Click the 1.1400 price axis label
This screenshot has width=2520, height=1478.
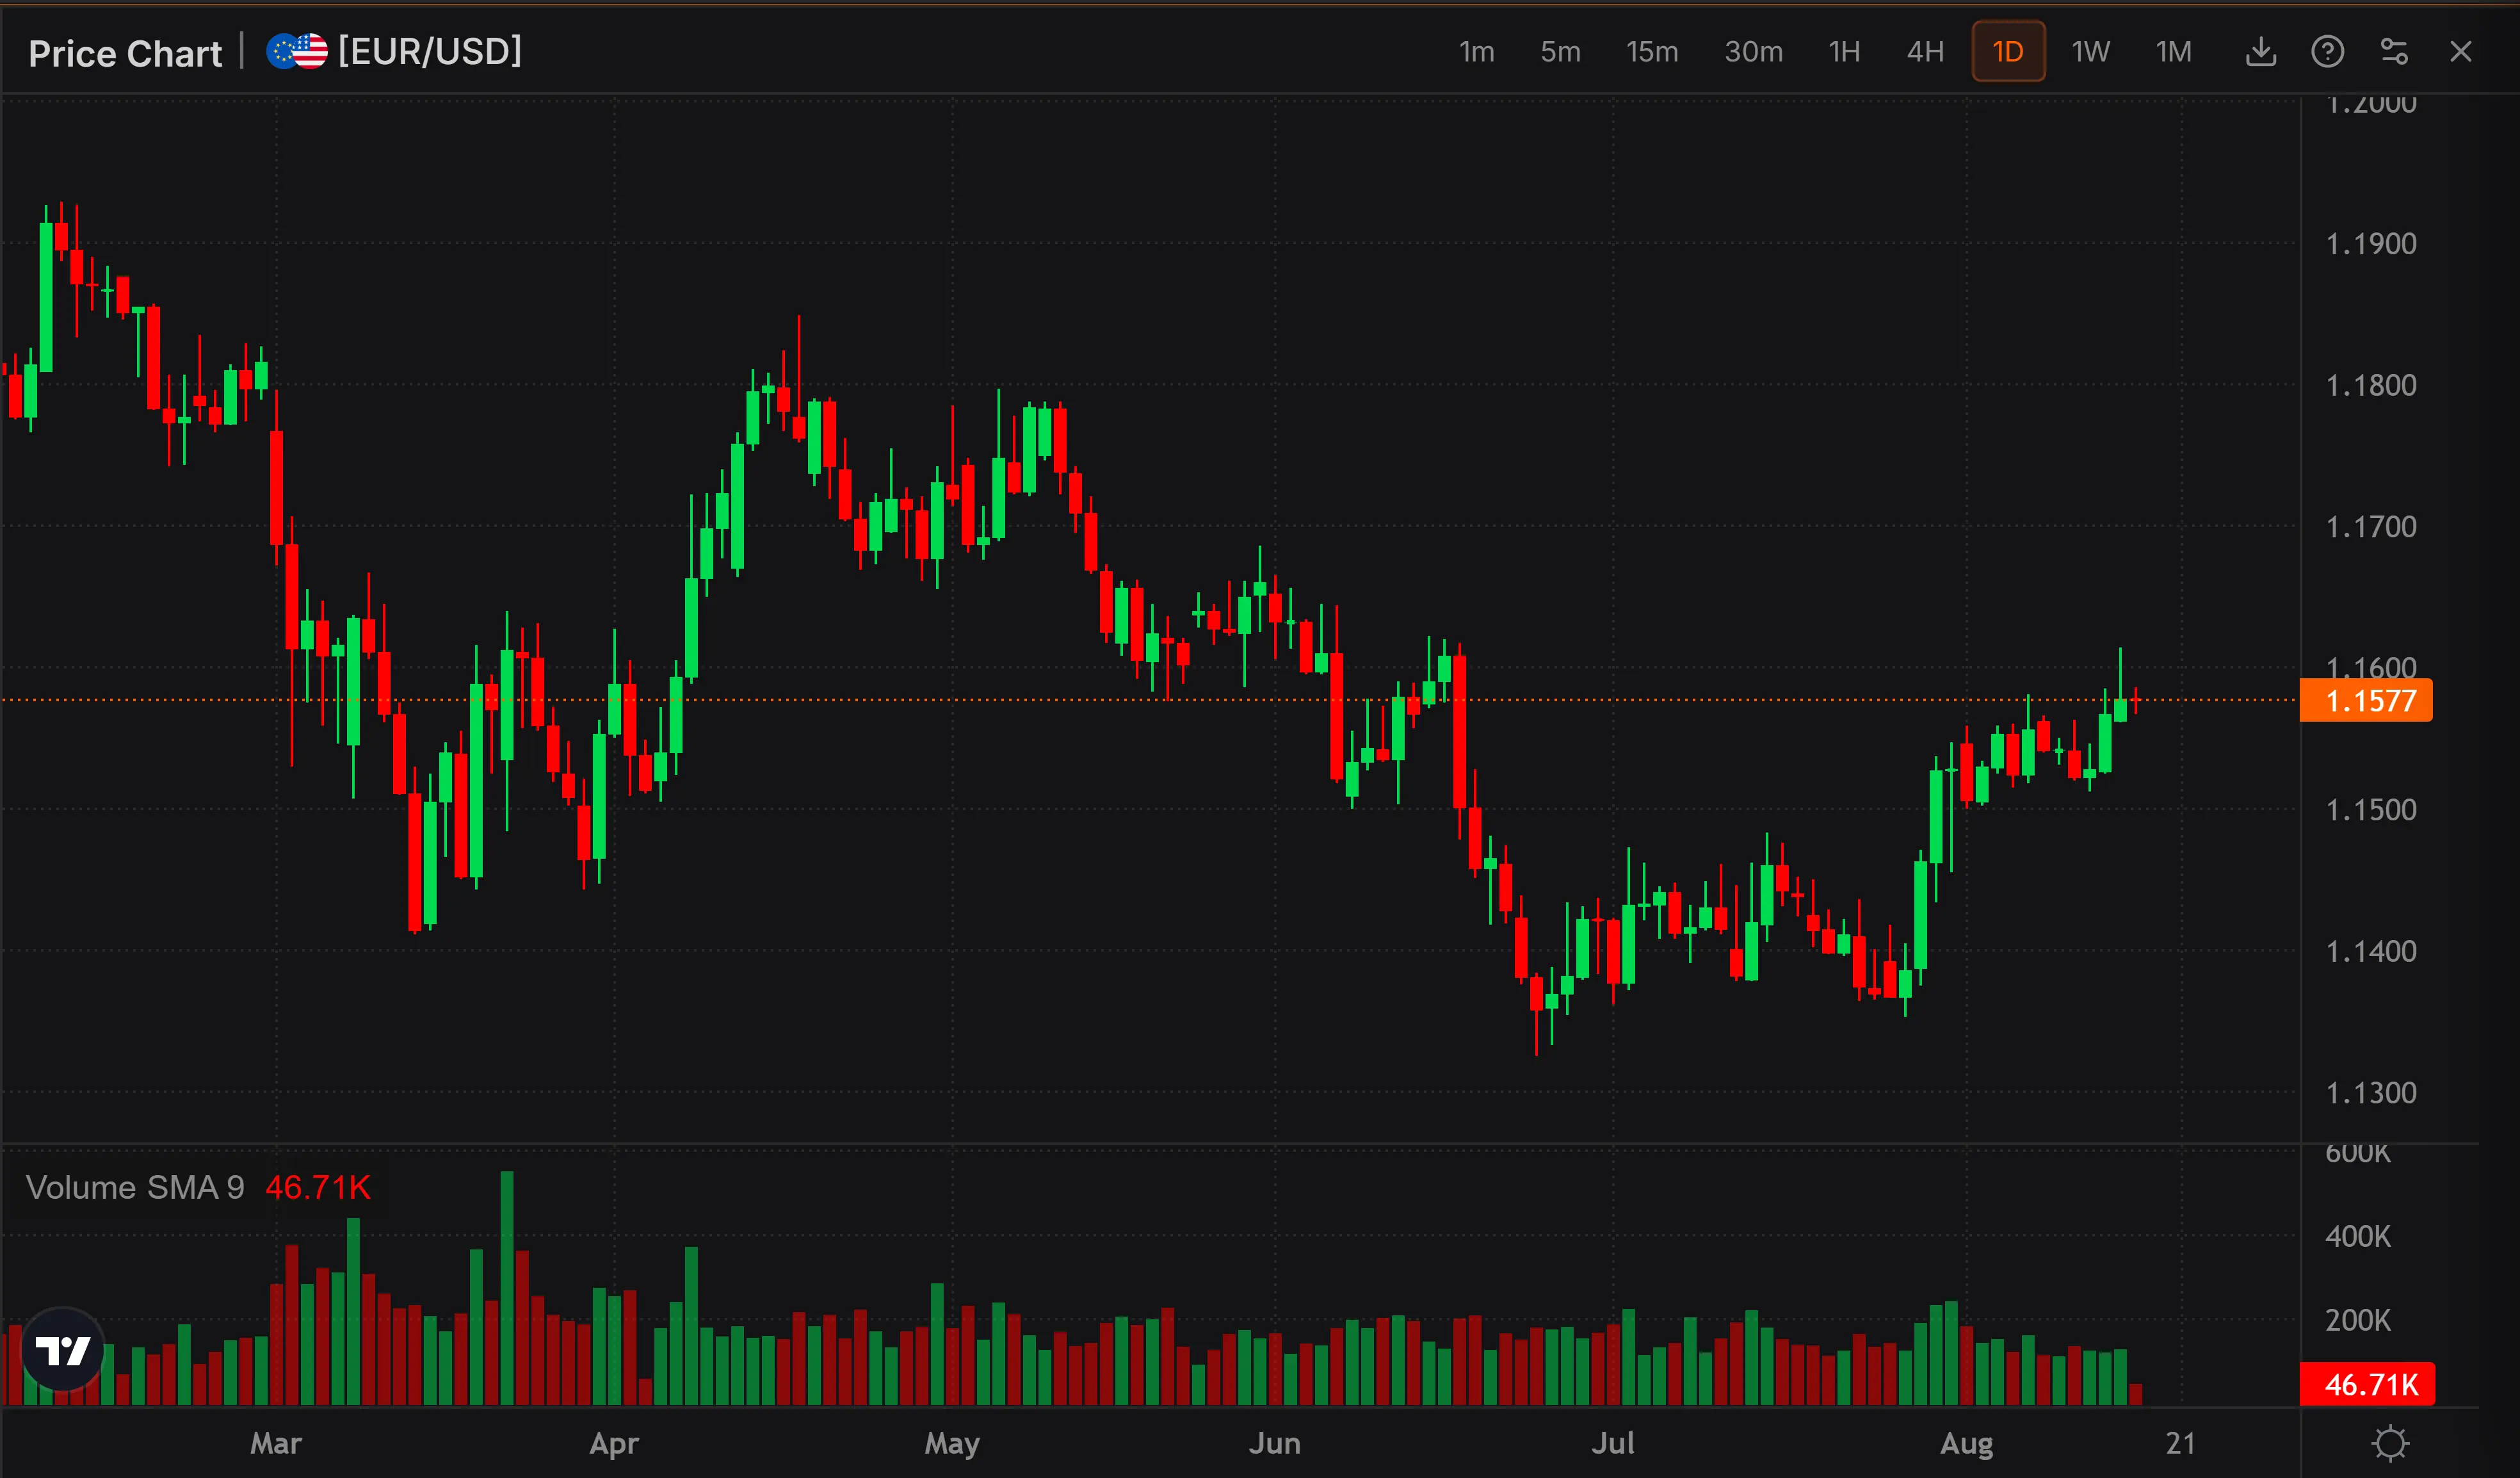tap(2371, 951)
